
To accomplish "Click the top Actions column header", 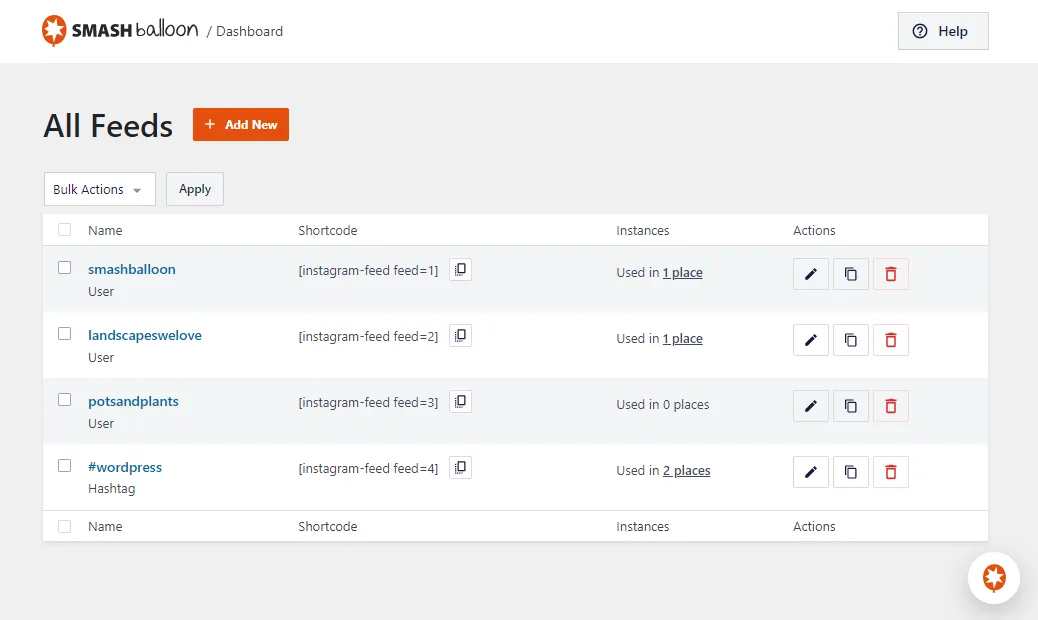I will [814, 230].
